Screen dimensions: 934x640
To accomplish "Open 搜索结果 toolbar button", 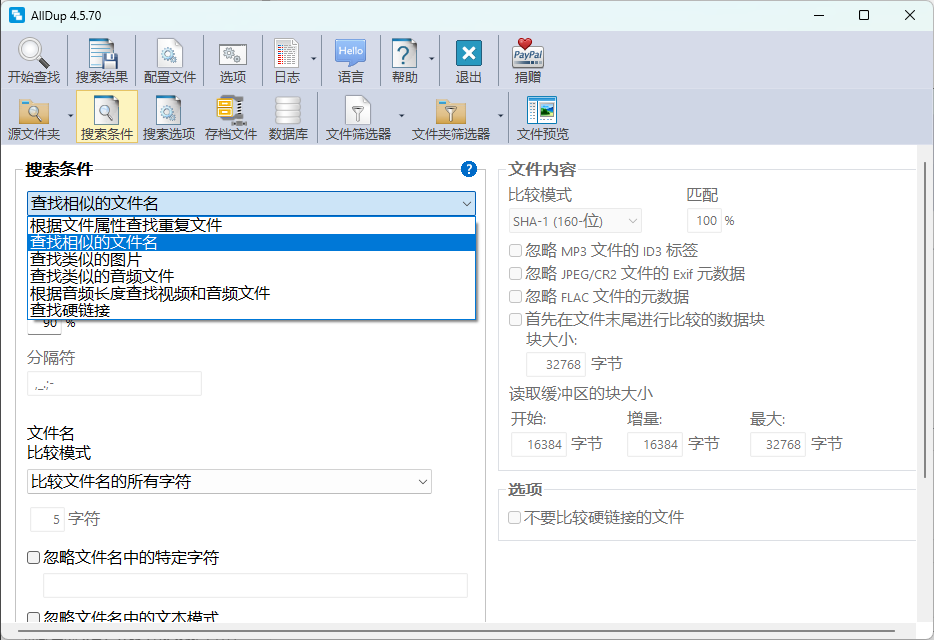I will pos(102,61).
